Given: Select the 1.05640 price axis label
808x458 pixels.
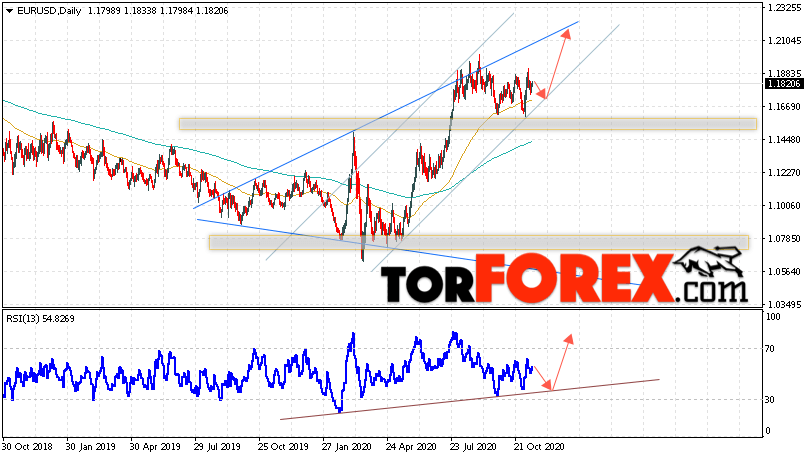Looking at the screenshot, I should [x=784, y=272].
